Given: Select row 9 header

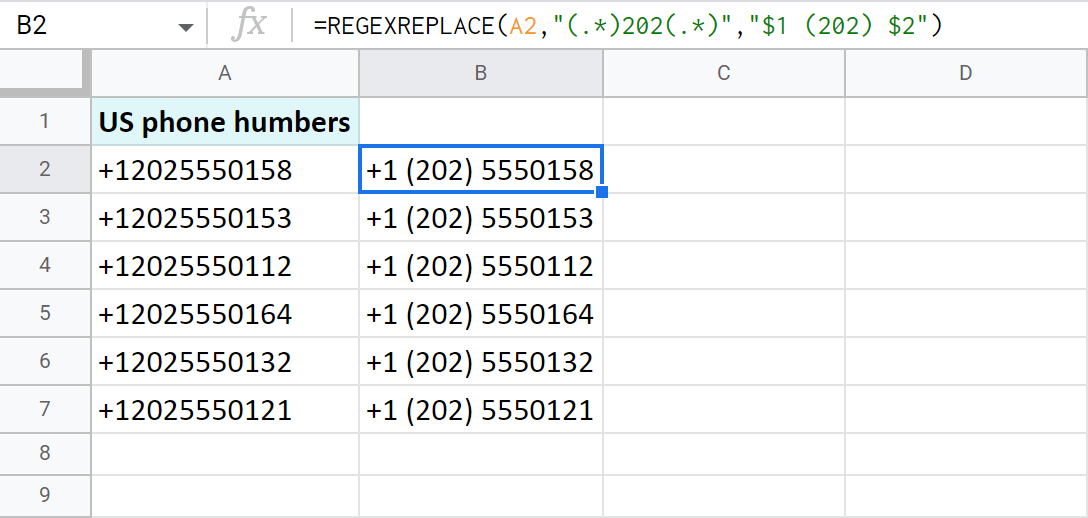Looking at the screenshot, I should click(45, 495).
